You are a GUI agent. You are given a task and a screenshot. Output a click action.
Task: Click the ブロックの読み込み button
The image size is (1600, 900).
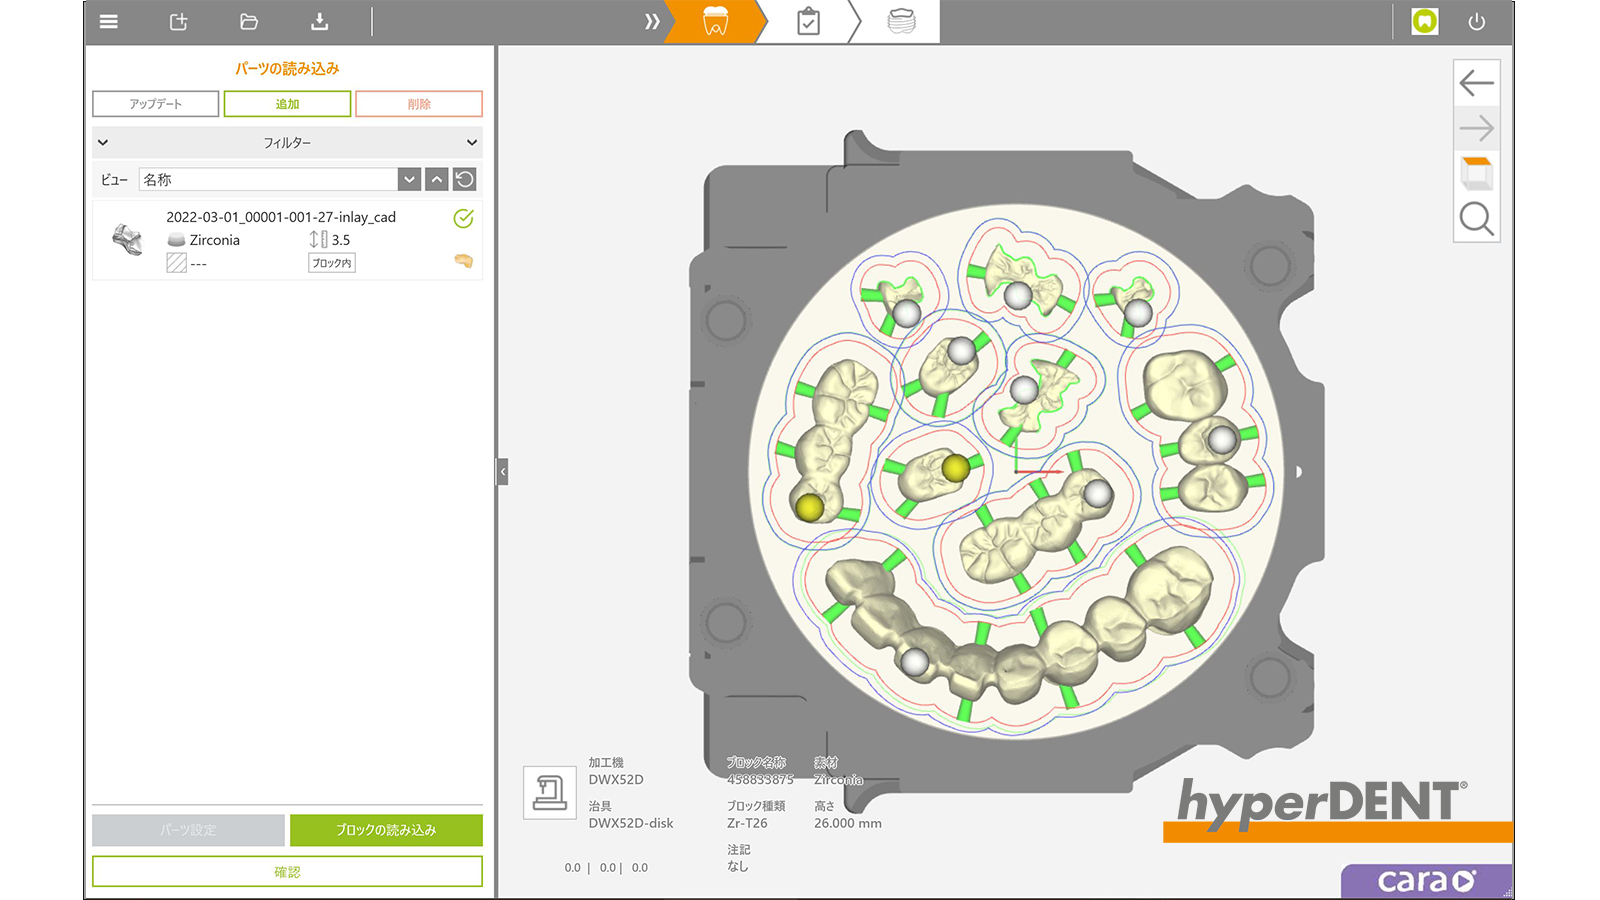coord(386,830)
